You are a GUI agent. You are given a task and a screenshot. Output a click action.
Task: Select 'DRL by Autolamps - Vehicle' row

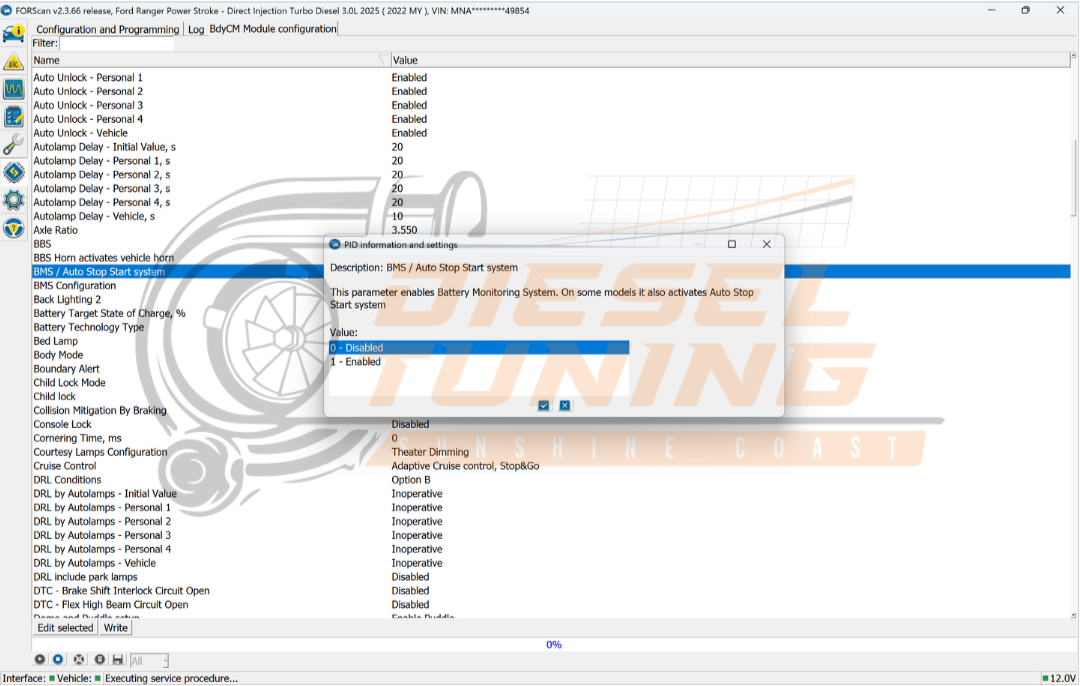tap(551, 563)
